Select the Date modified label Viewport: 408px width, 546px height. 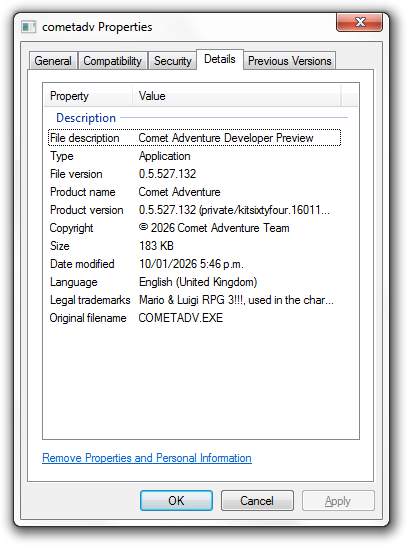point(82,264)
